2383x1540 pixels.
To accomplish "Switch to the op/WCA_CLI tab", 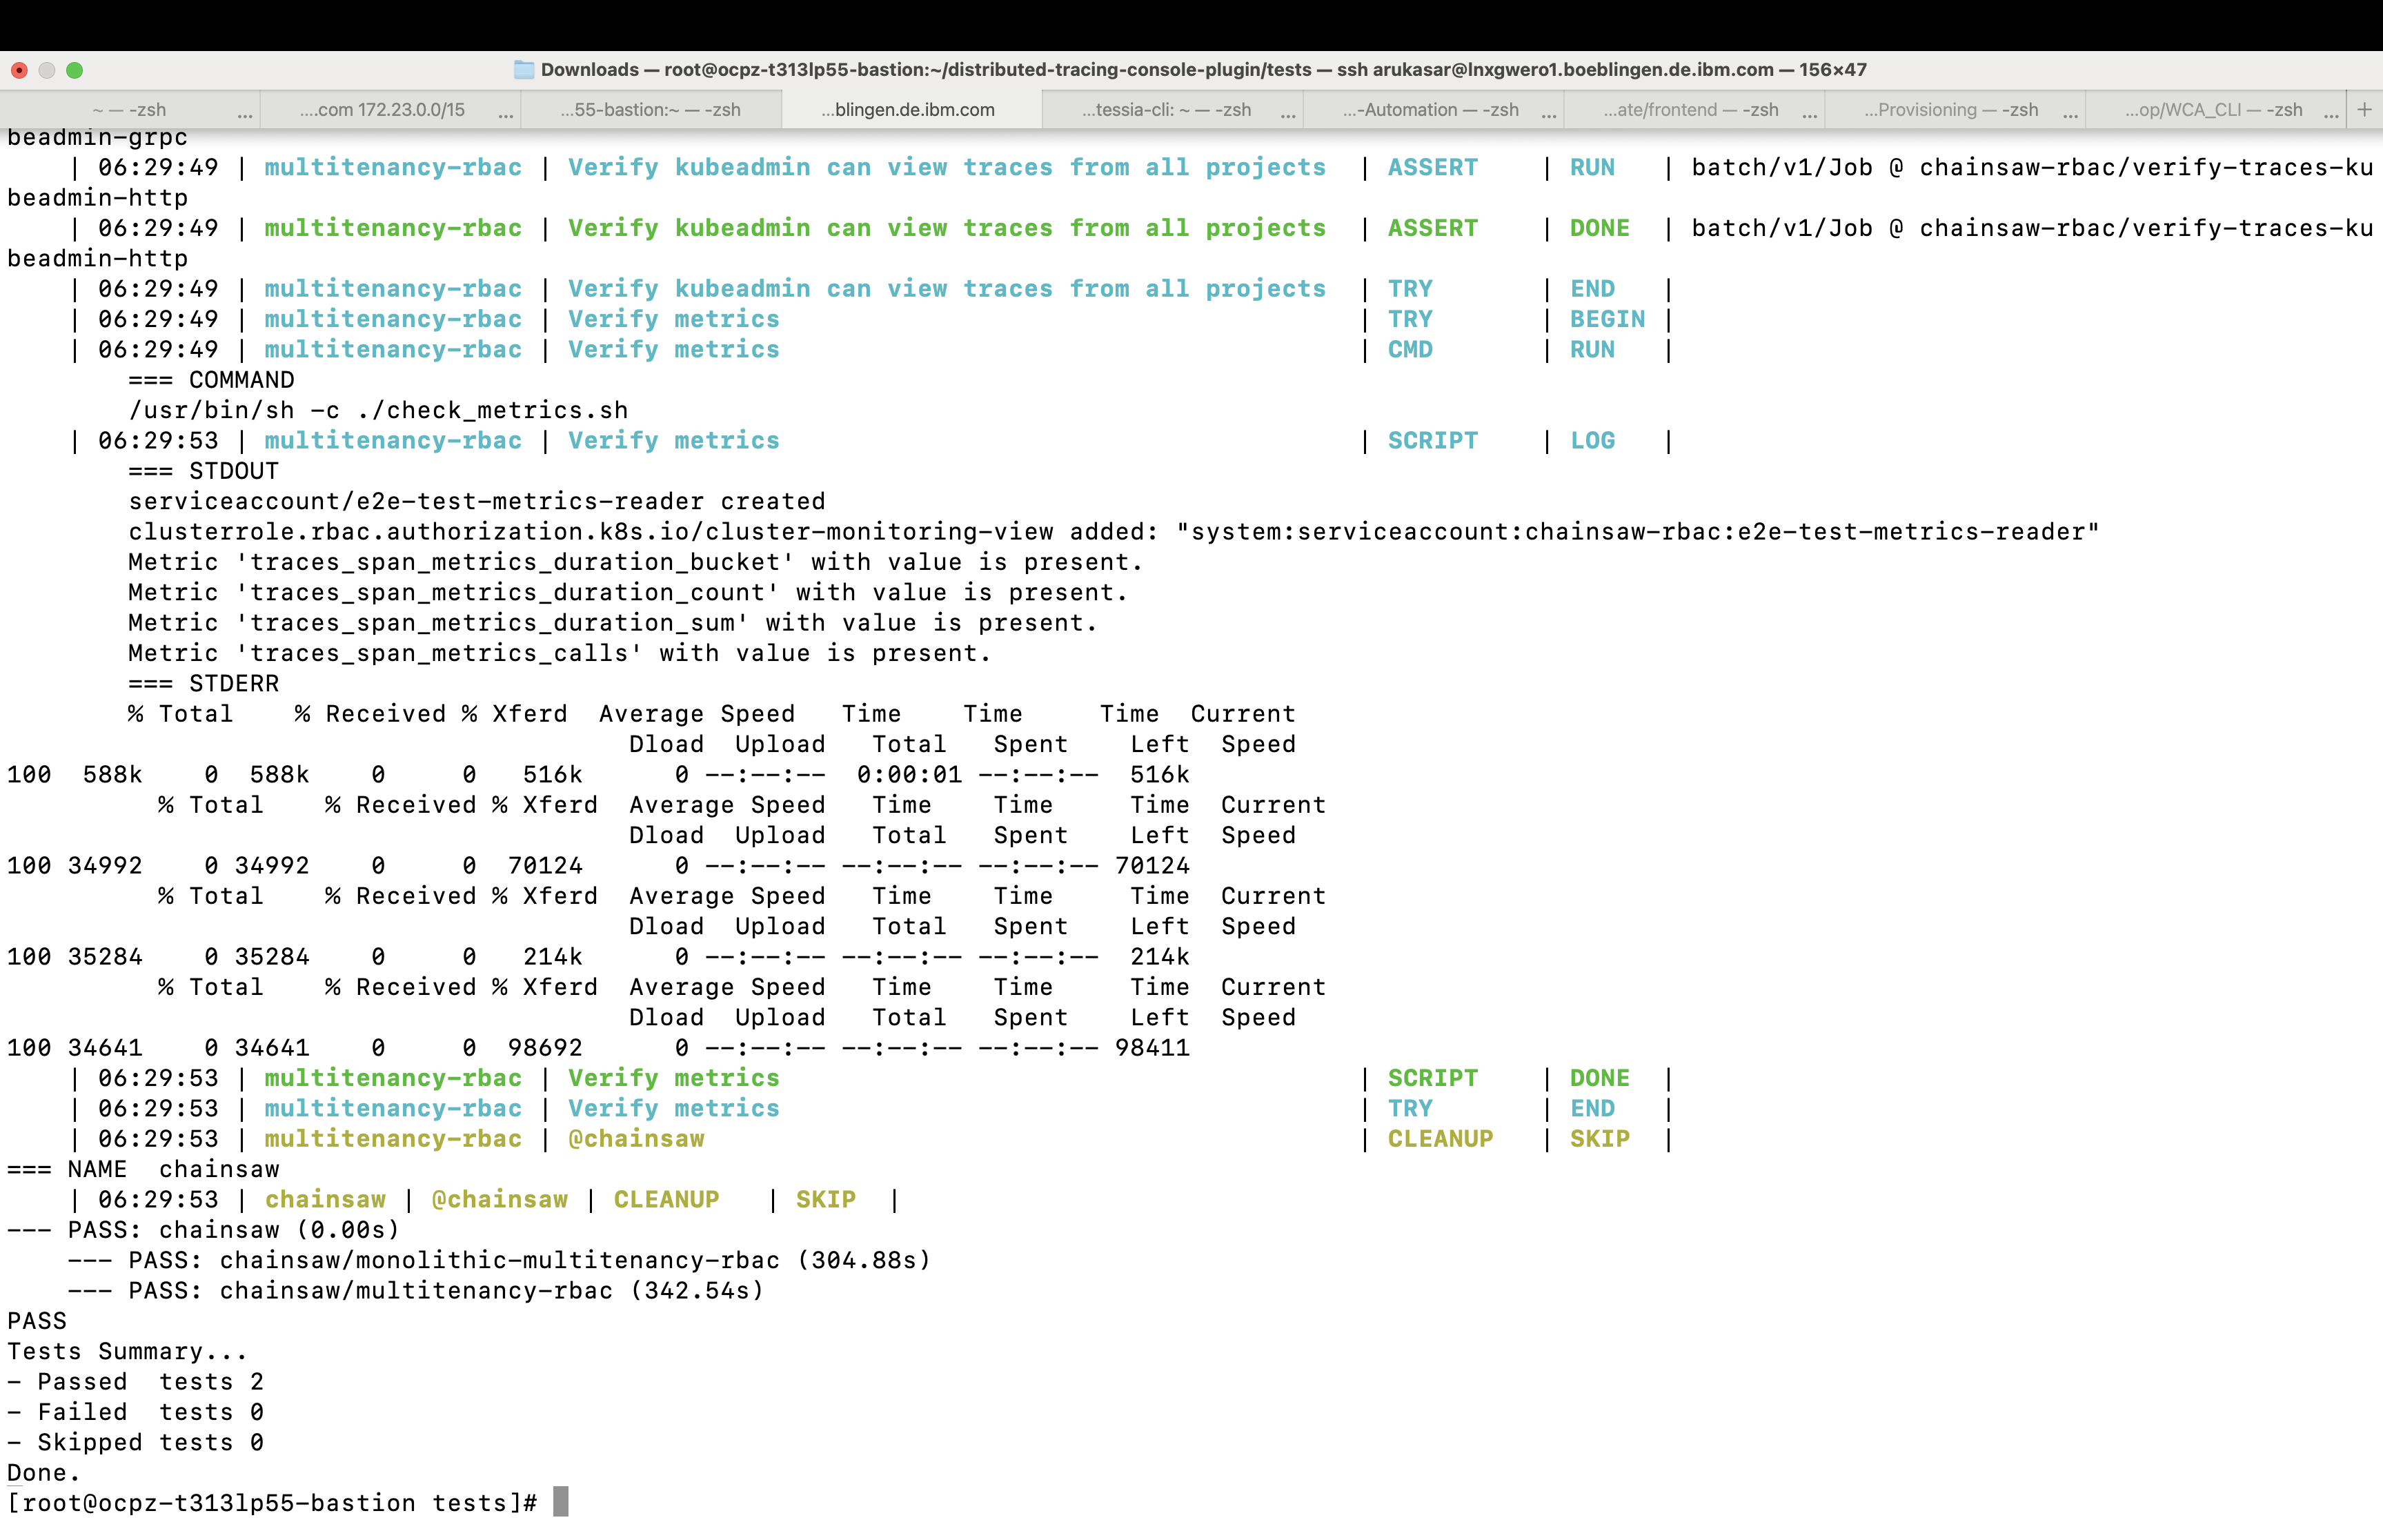I will click(x=2213, y=110).
